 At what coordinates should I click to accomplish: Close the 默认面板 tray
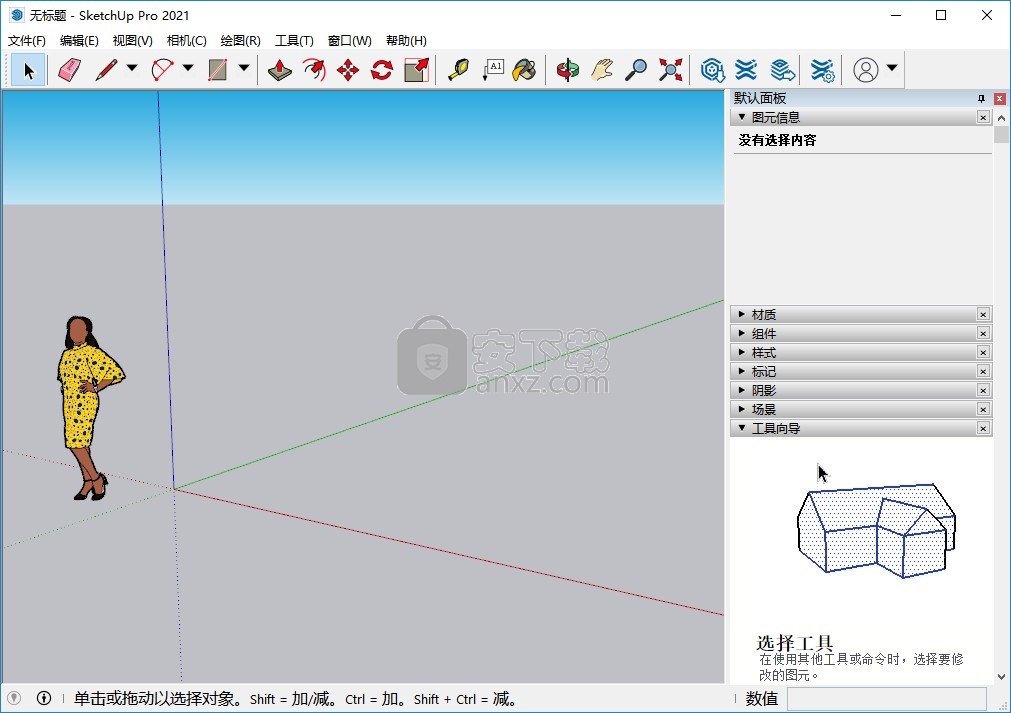999,99
